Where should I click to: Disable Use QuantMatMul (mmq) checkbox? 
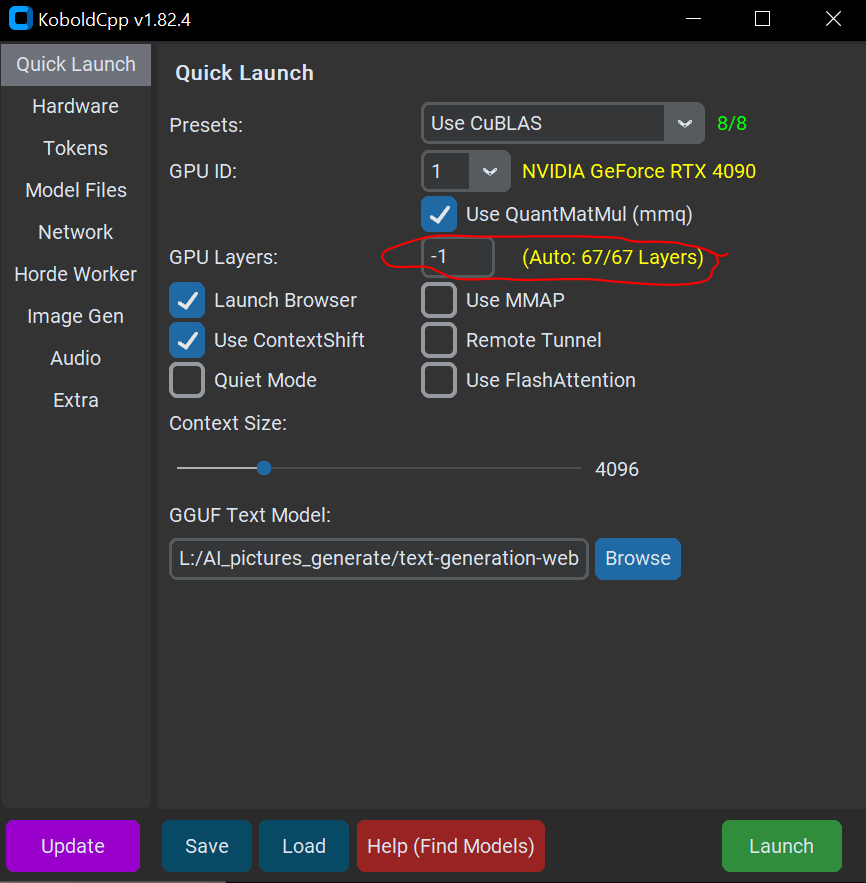[x=439, y=215]
